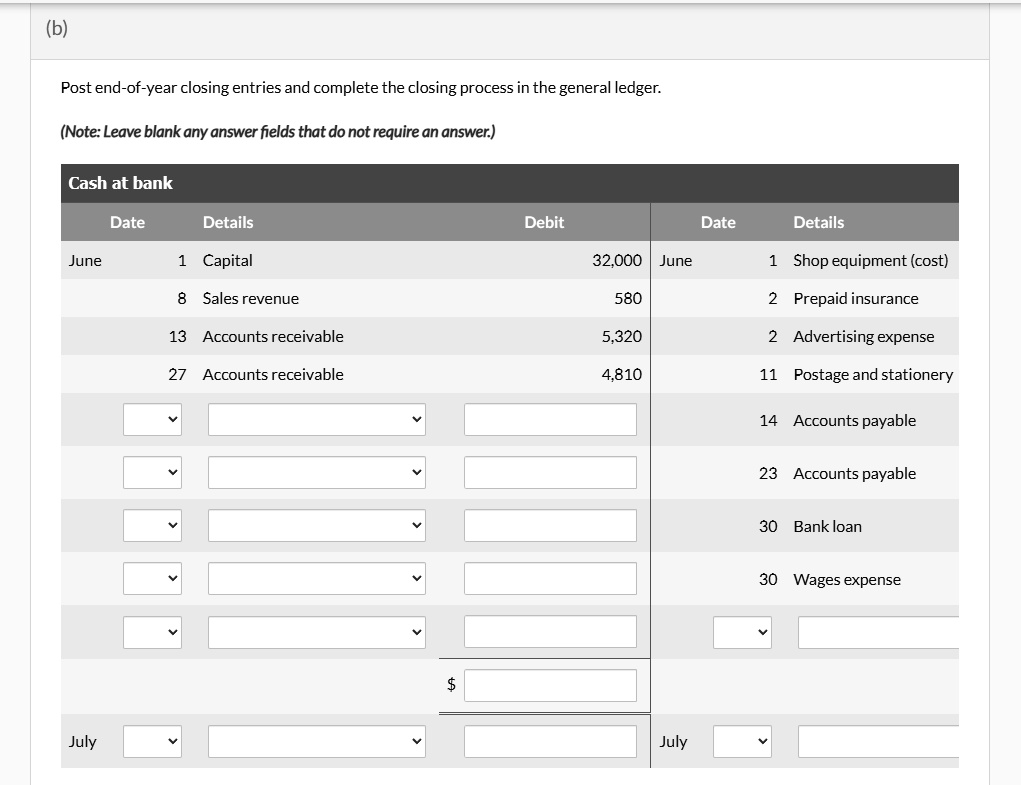Click the italic note about leaving fields blank

click(277, 131)
